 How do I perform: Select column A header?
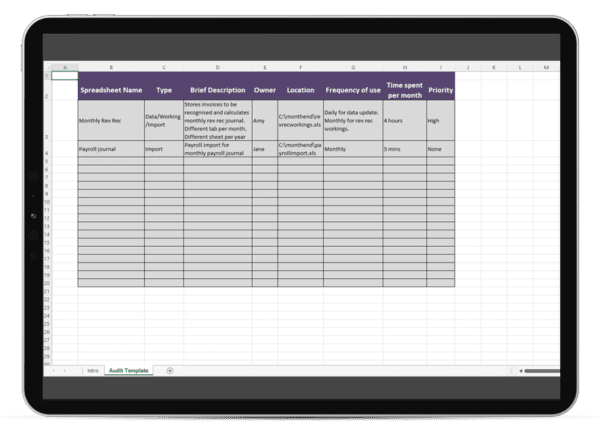(65, 67)
